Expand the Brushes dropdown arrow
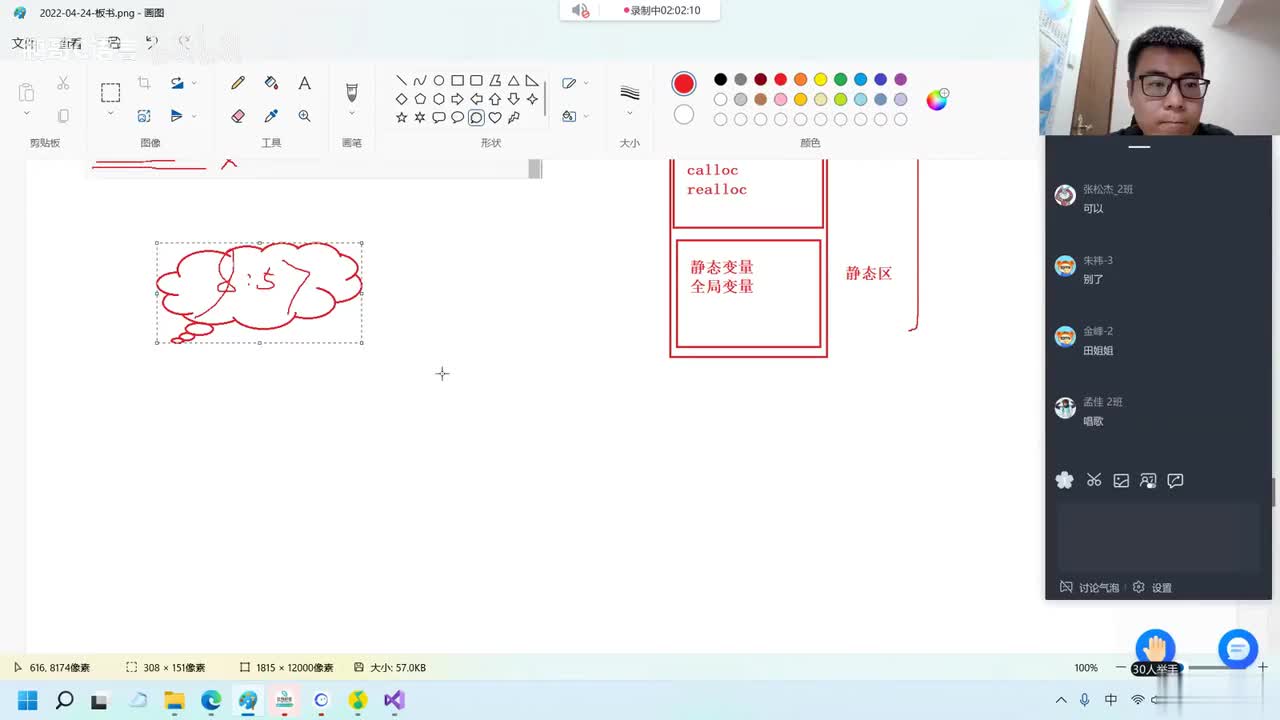Screen dimensions: 1280x720 (351, 113)
